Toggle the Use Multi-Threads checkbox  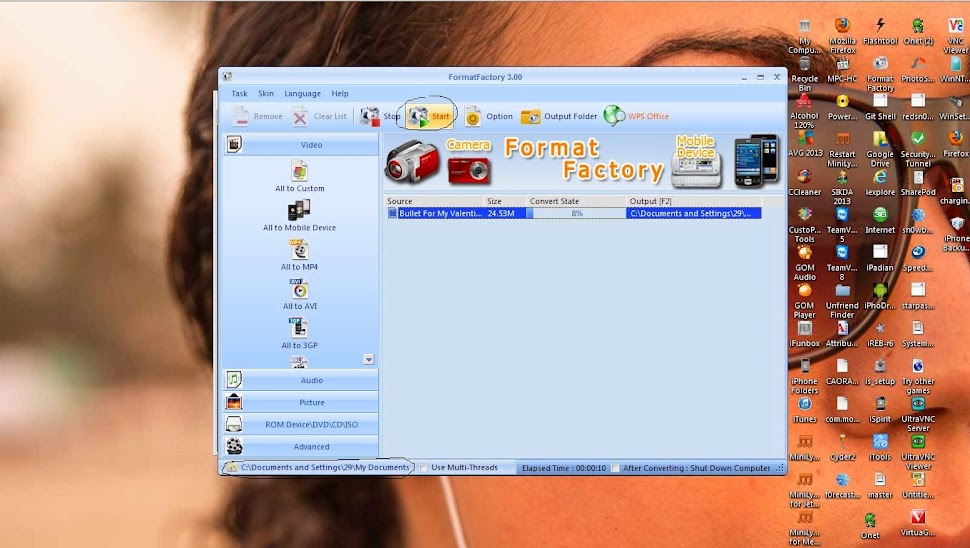click(424, 468)
